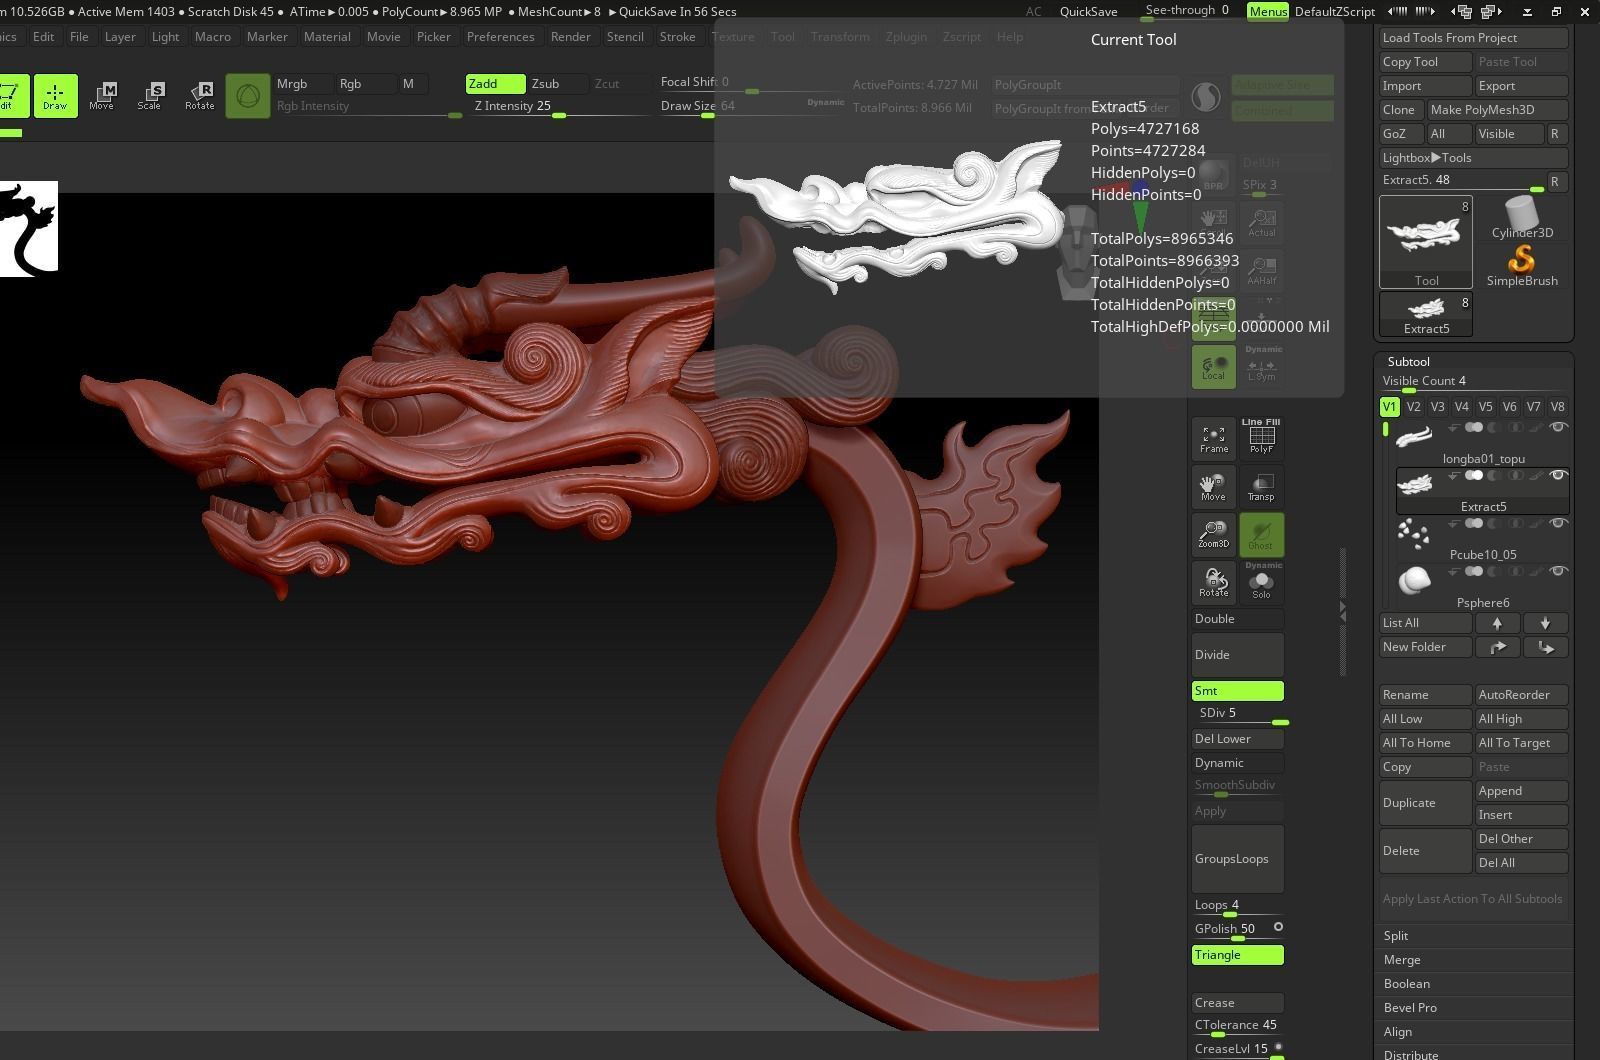Screen dimensions: 1600x1060
Task: Click the Rotate navigation icon beside Solo
Action: [1213, 582]
